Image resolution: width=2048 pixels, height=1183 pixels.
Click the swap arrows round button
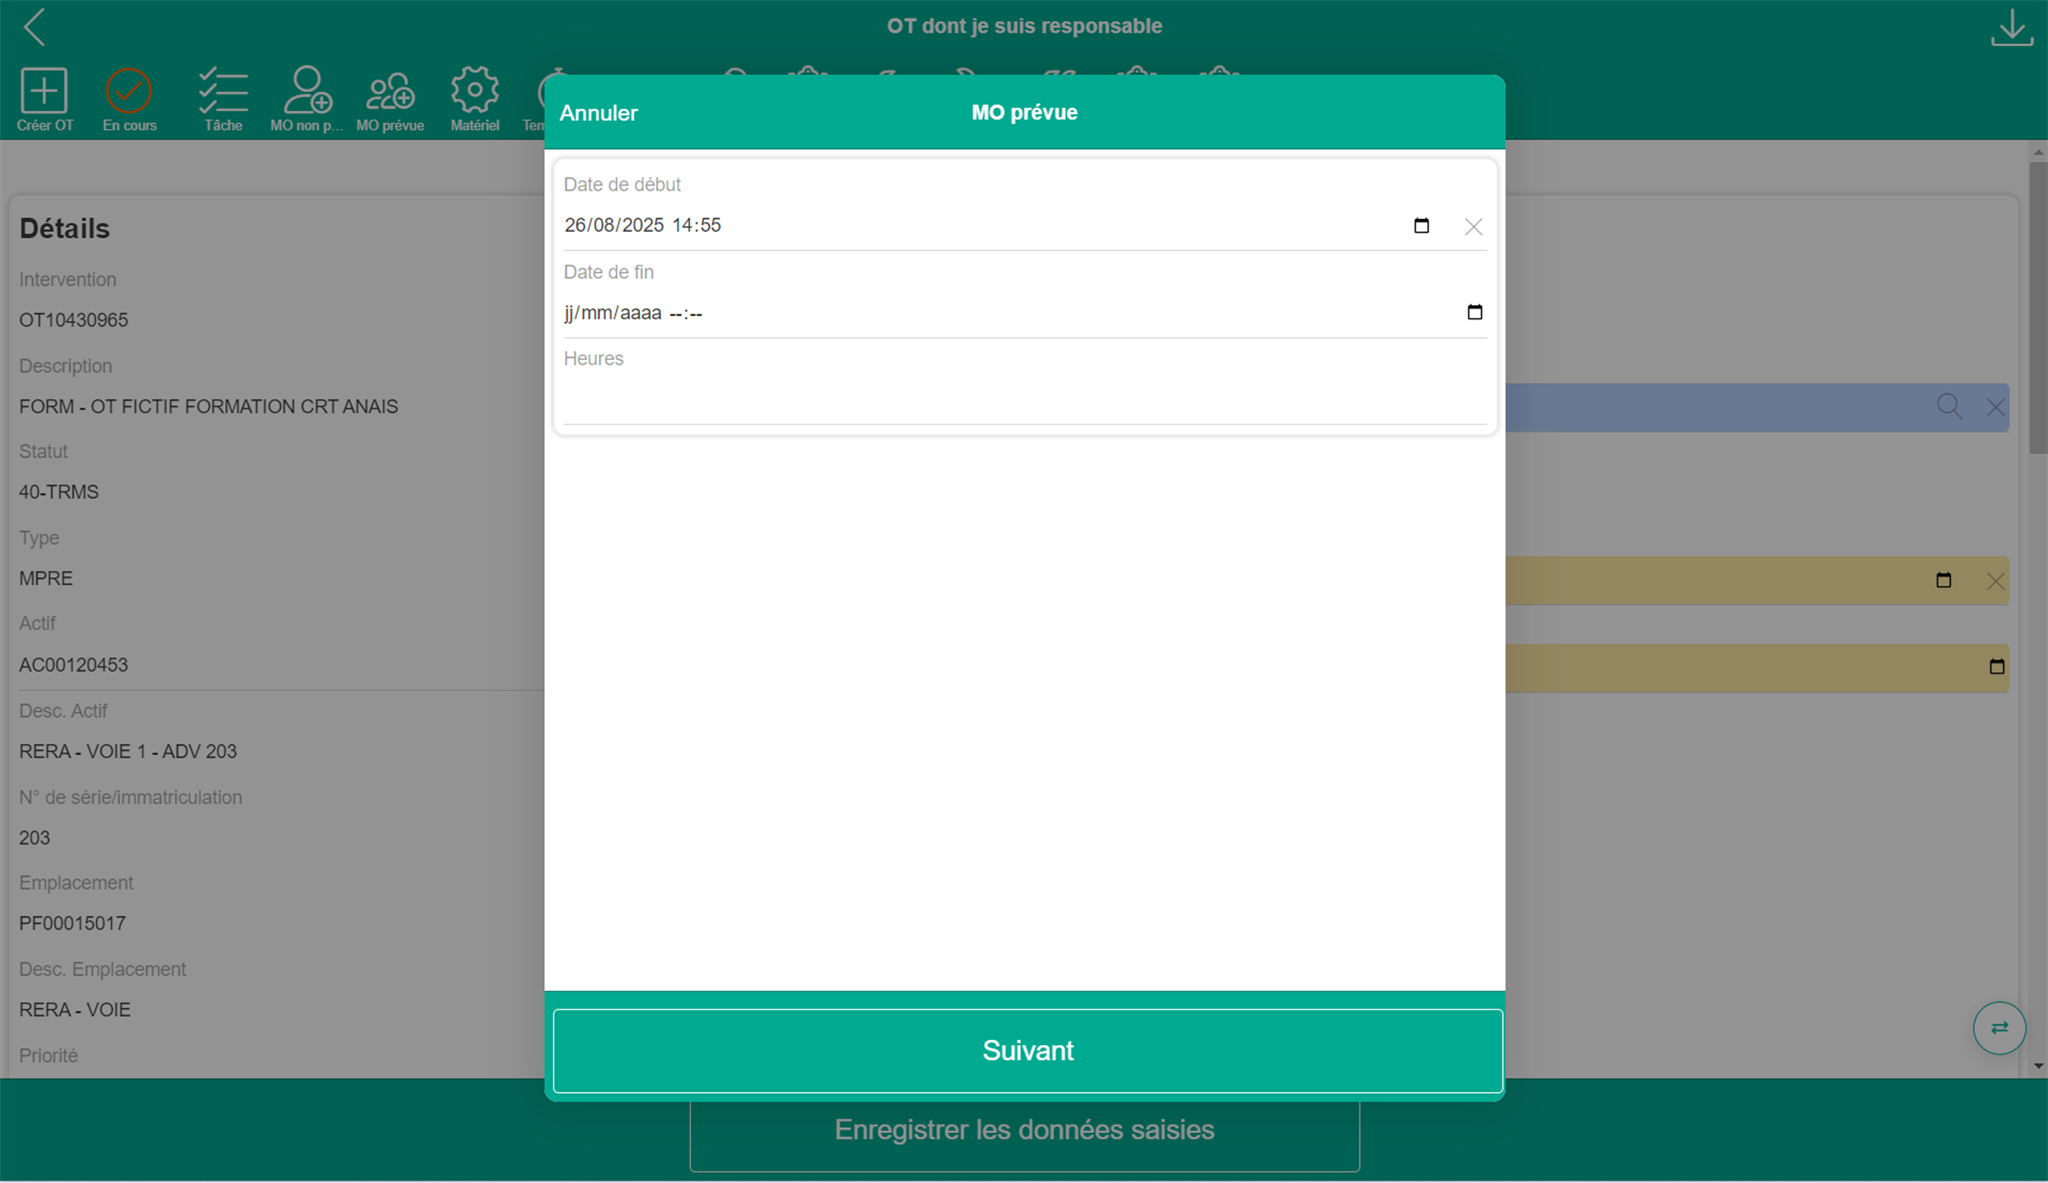coord(1998,1028)
